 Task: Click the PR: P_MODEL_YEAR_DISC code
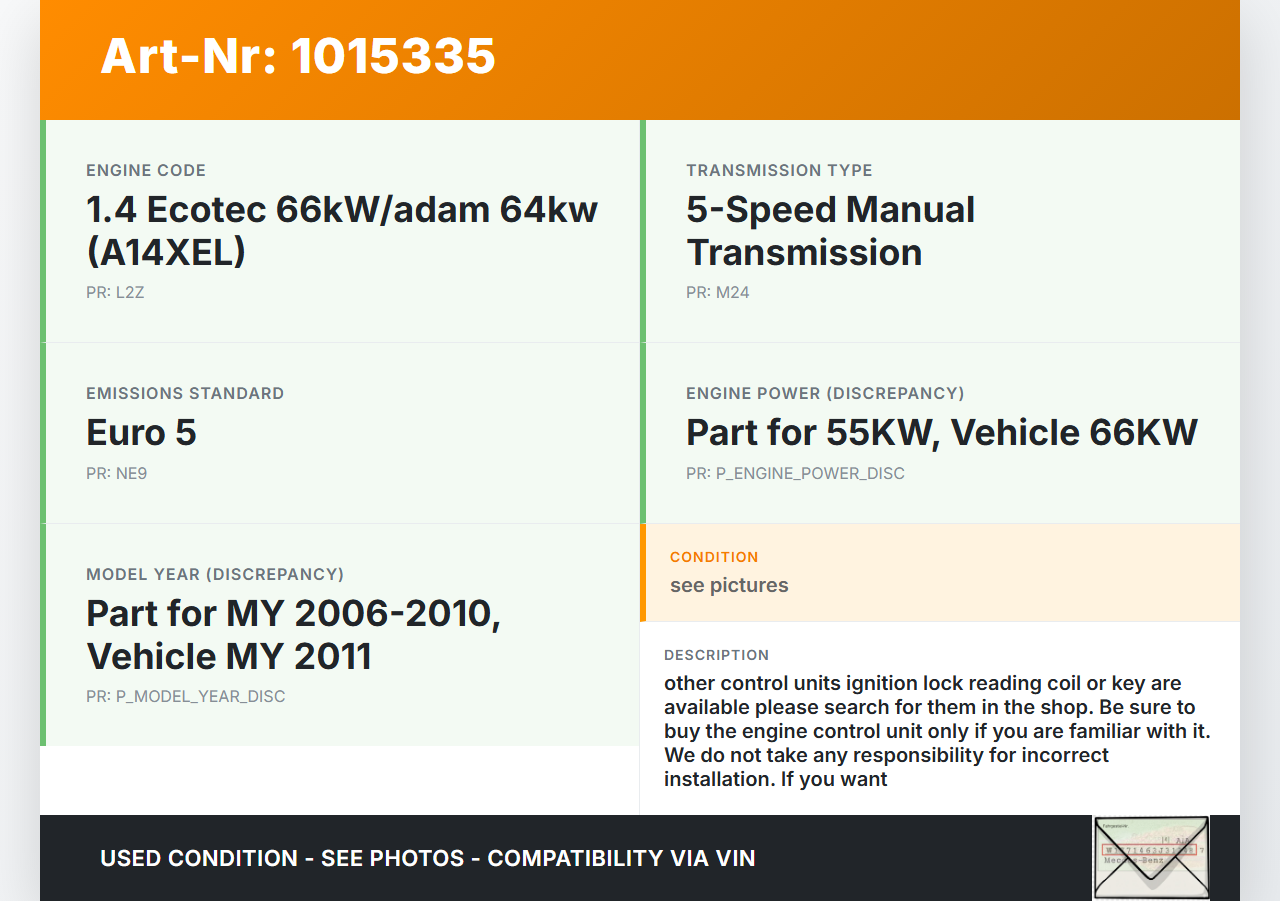[185, 696]
